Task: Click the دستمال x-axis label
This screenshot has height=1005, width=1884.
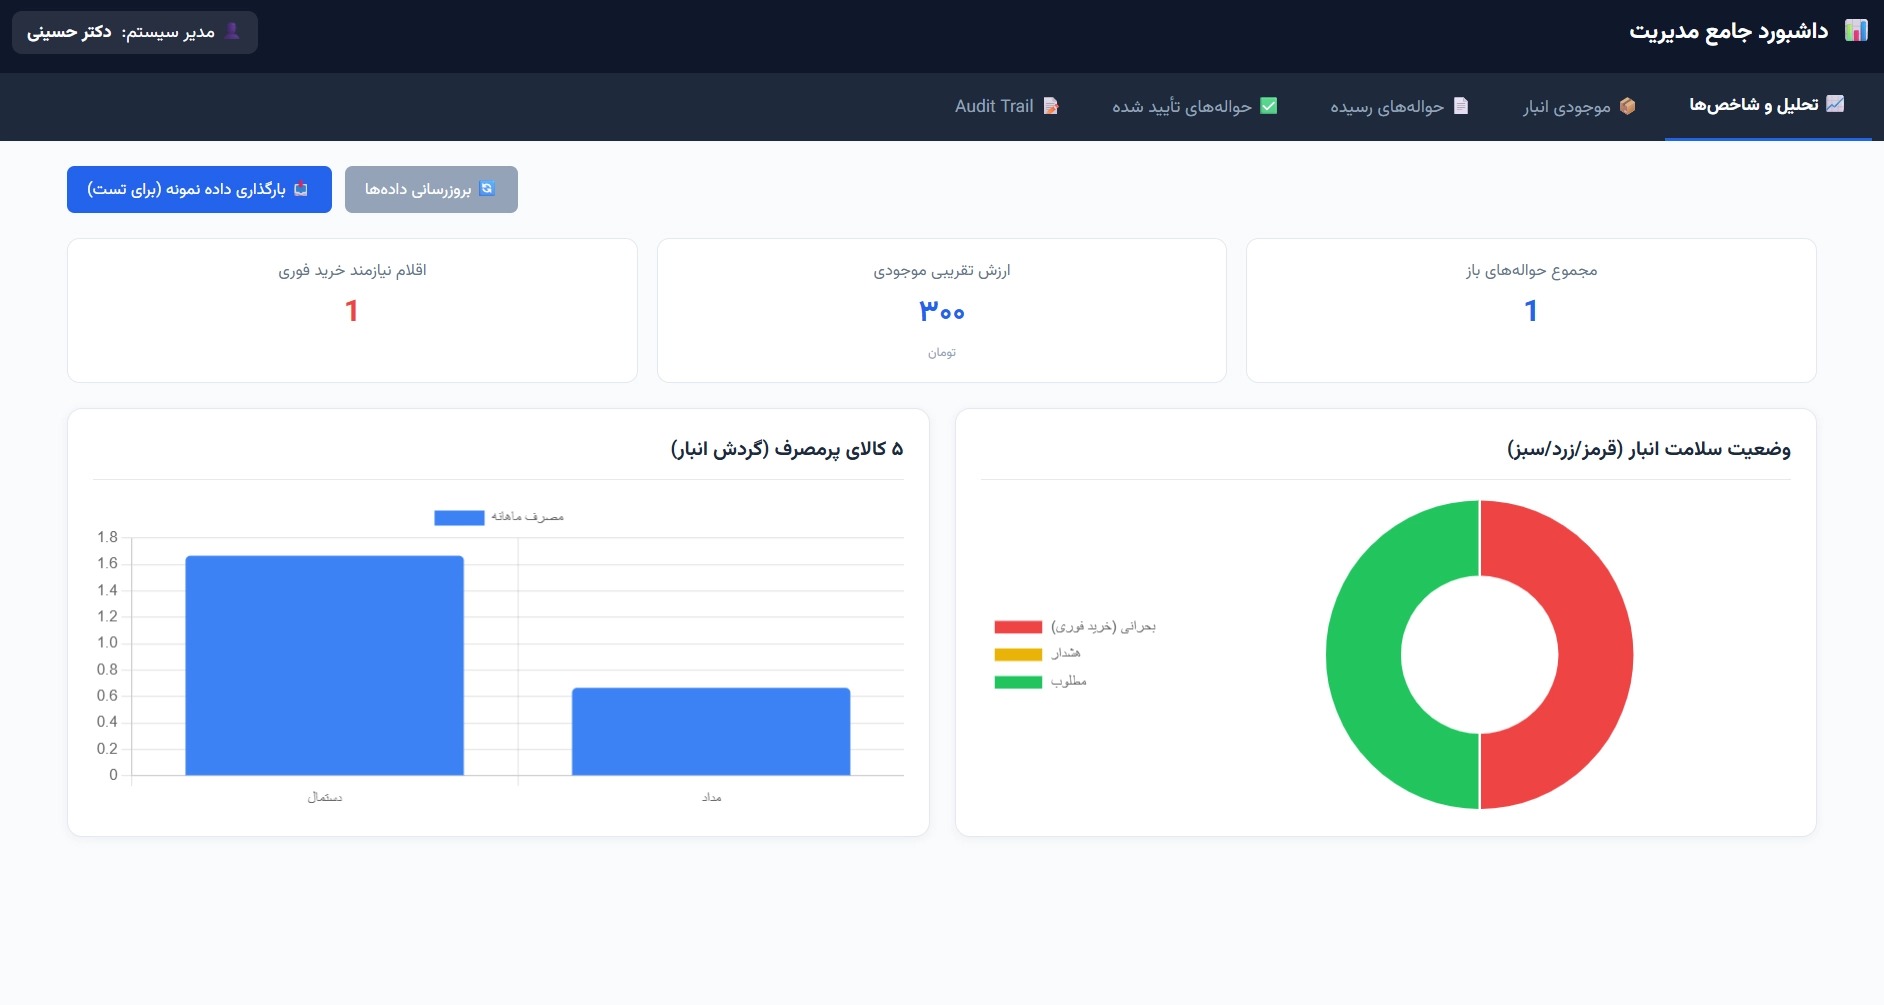Action: coord(325,797)
